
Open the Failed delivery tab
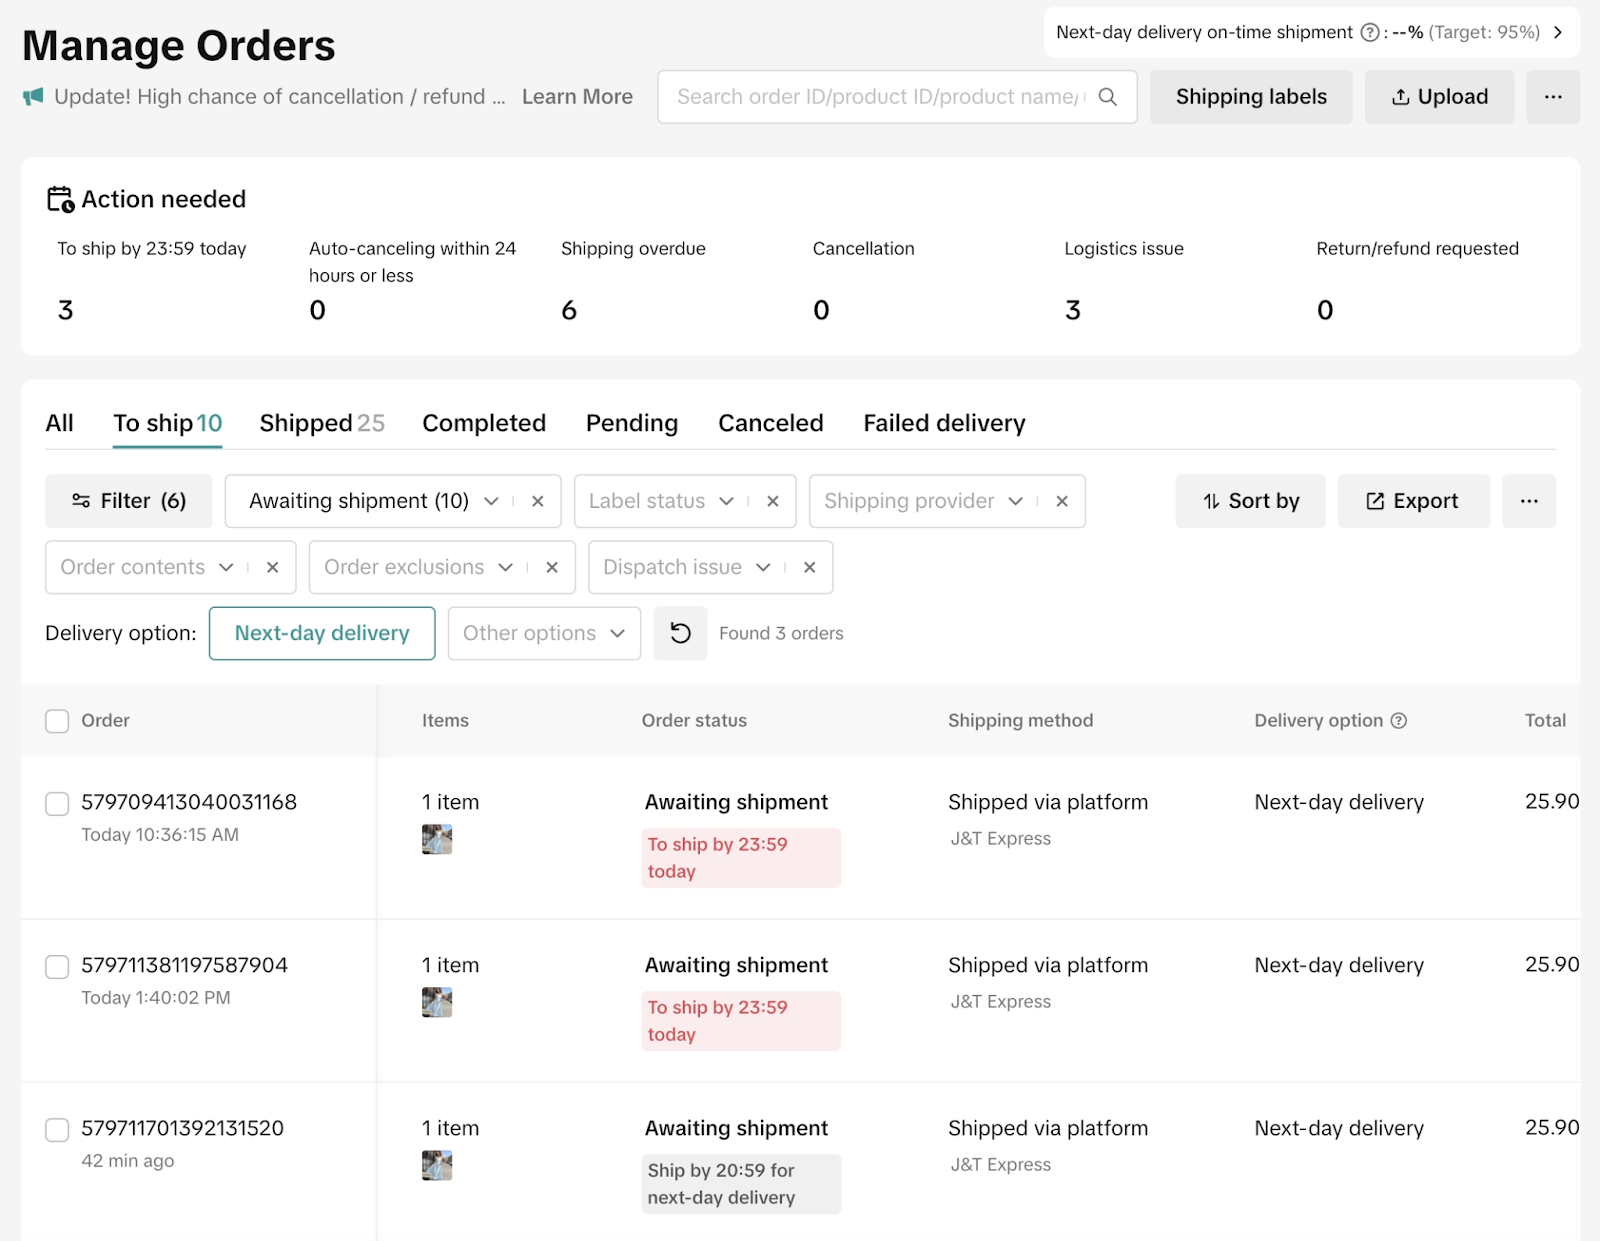pos(943,423)
